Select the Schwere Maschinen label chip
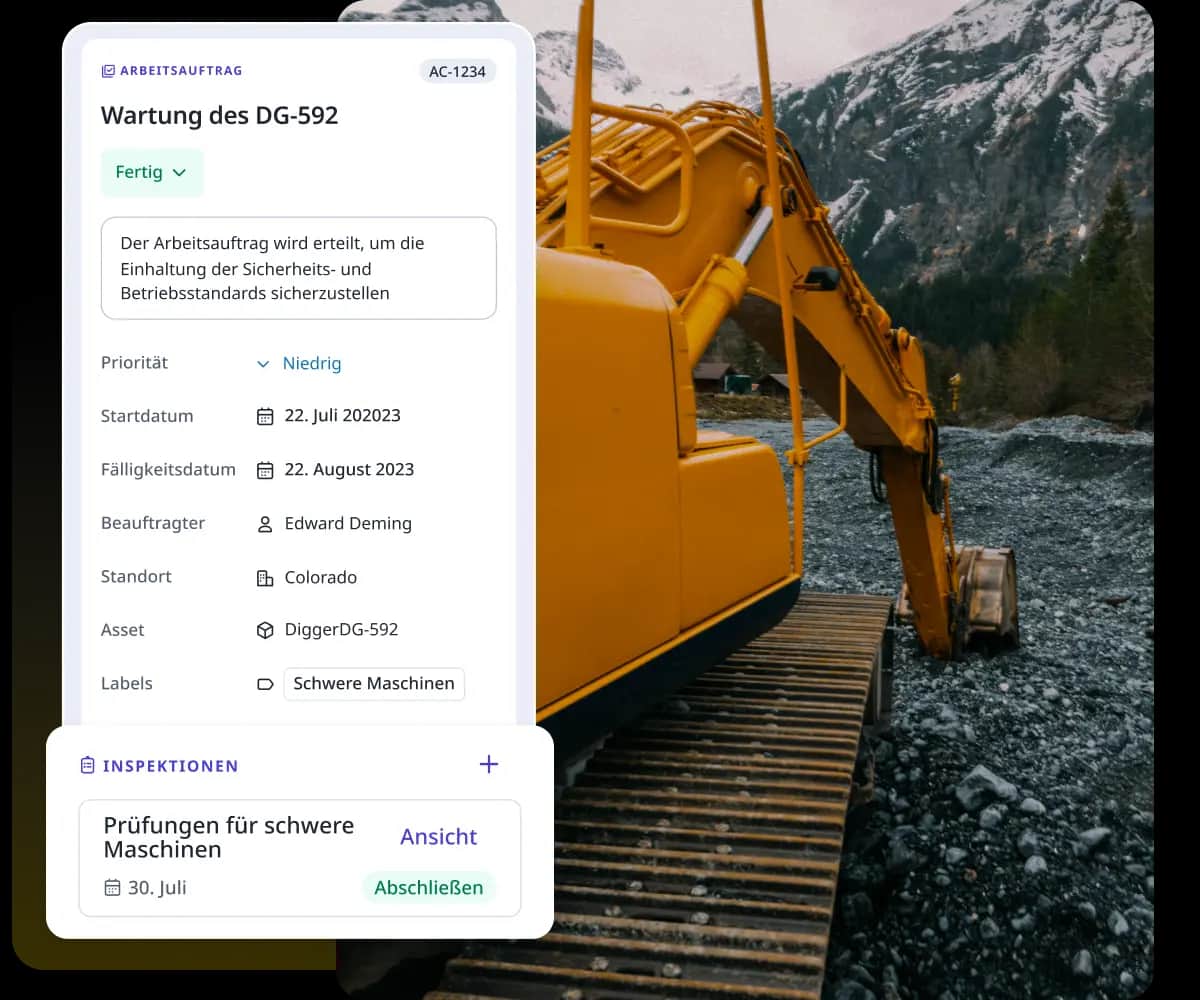Image resolution: width=1200 pixels, height=1000 pixels. (x=374, y=684)
